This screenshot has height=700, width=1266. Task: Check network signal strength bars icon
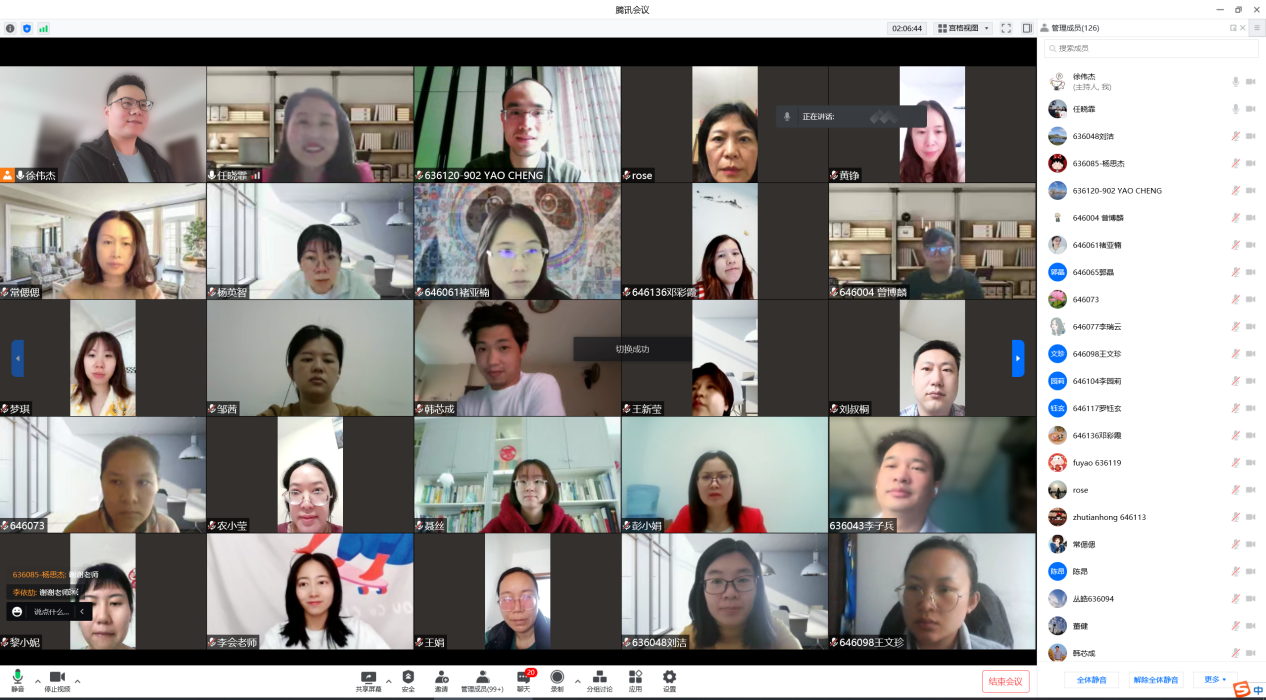point(43,28)
